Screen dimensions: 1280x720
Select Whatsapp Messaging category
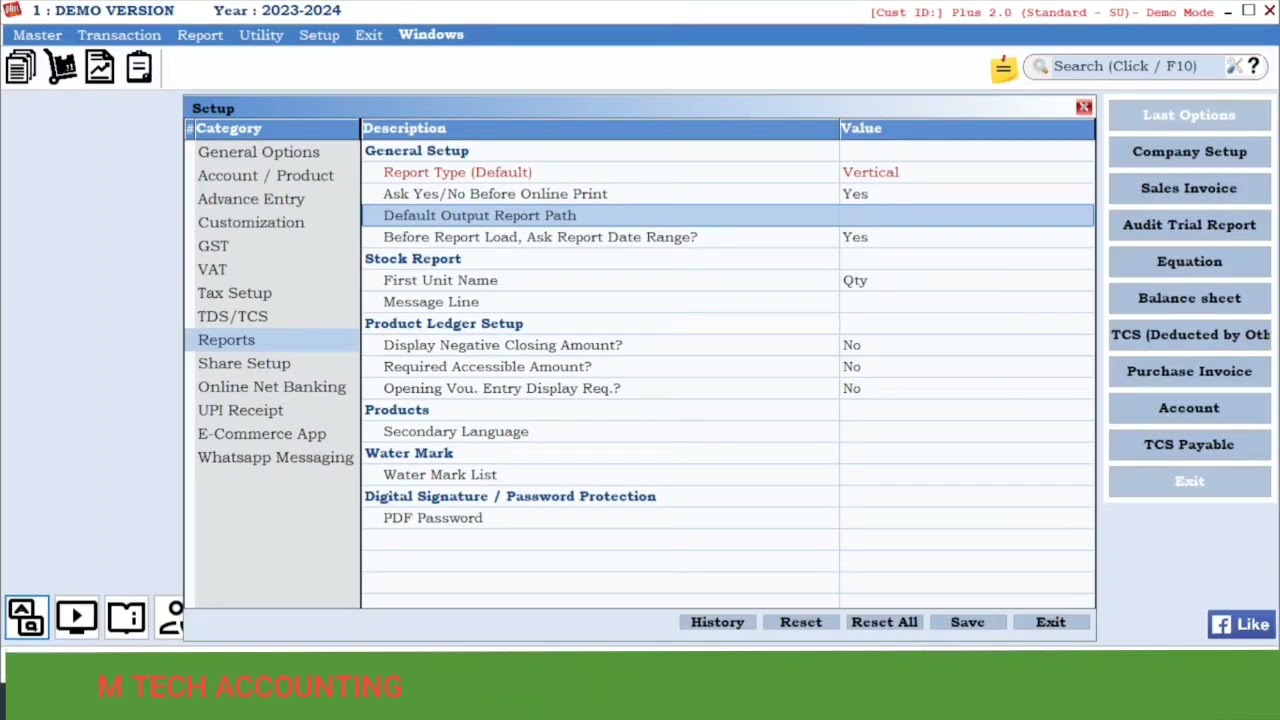pos(275,457)
